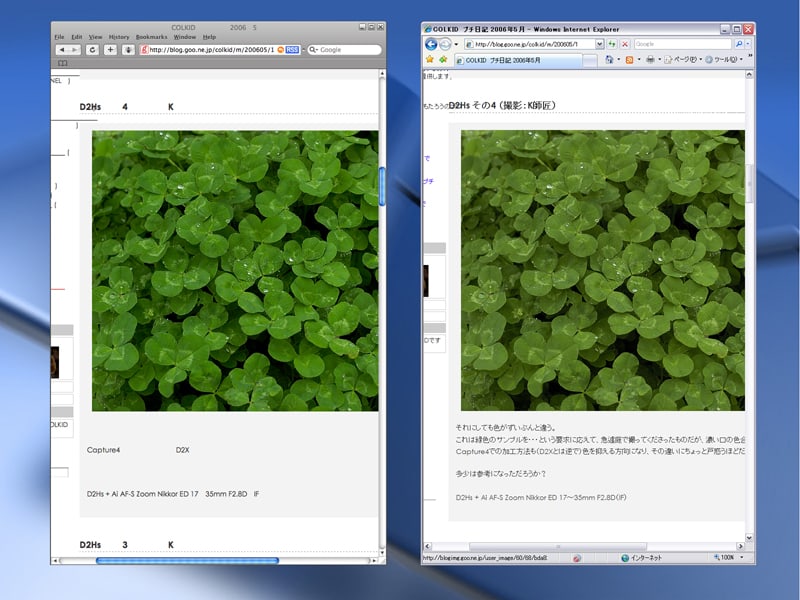The height and width of the screenshot is (600, 800).
Task: Open Safari's bookmarks book icon
Action: [62, 63]
